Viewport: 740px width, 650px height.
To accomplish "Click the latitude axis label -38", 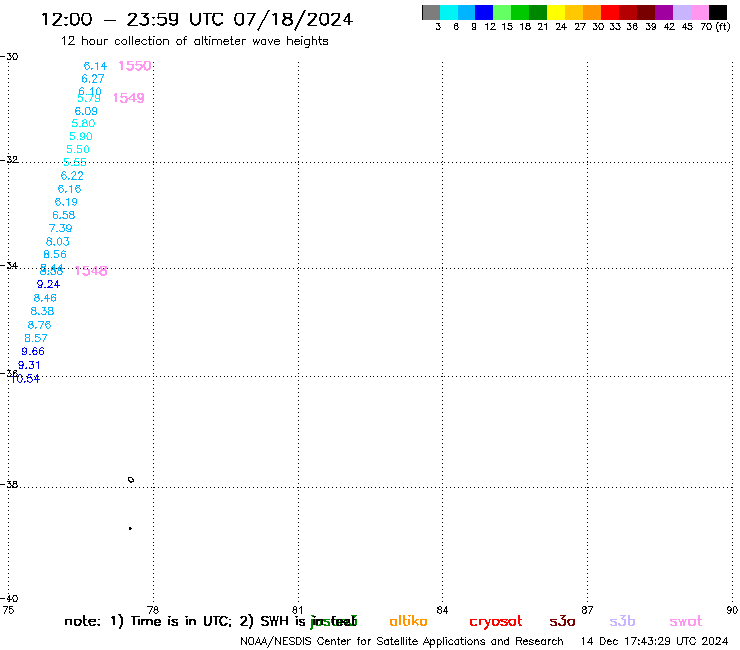I will click(x=9, y=484).
